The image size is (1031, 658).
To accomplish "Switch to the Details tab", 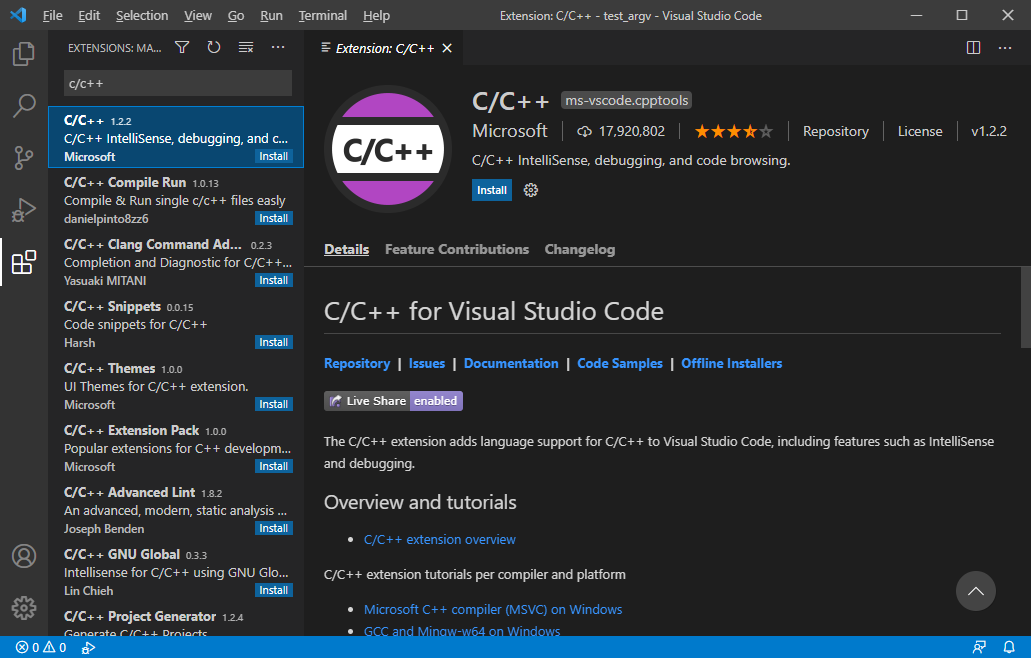I will [x=347, y=249].
